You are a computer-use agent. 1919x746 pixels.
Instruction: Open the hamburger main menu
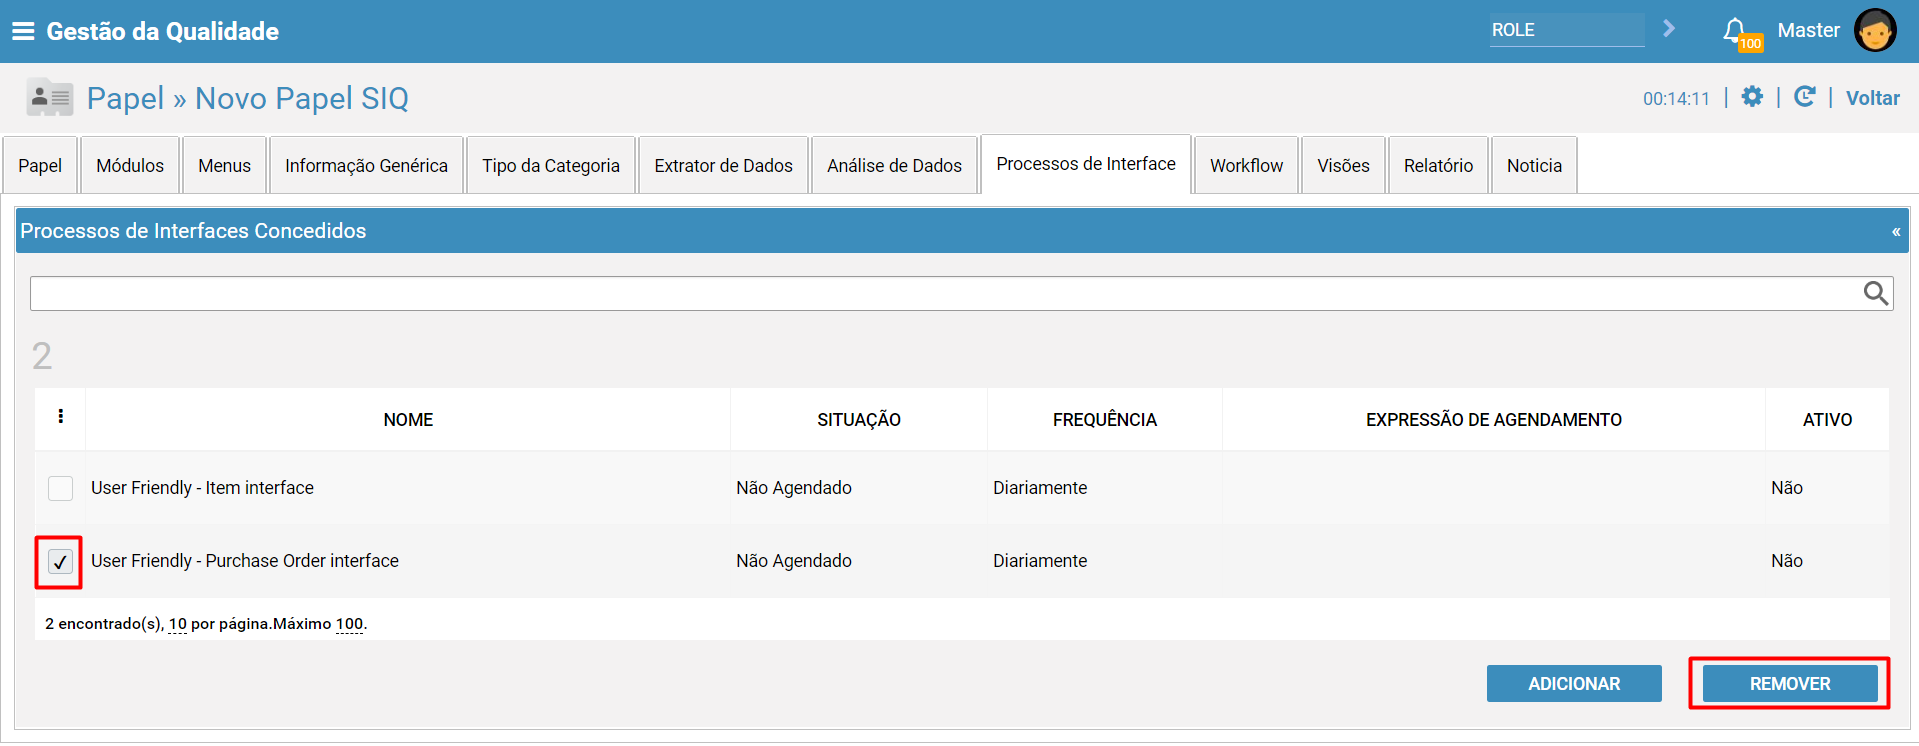(x=22, y=31)
